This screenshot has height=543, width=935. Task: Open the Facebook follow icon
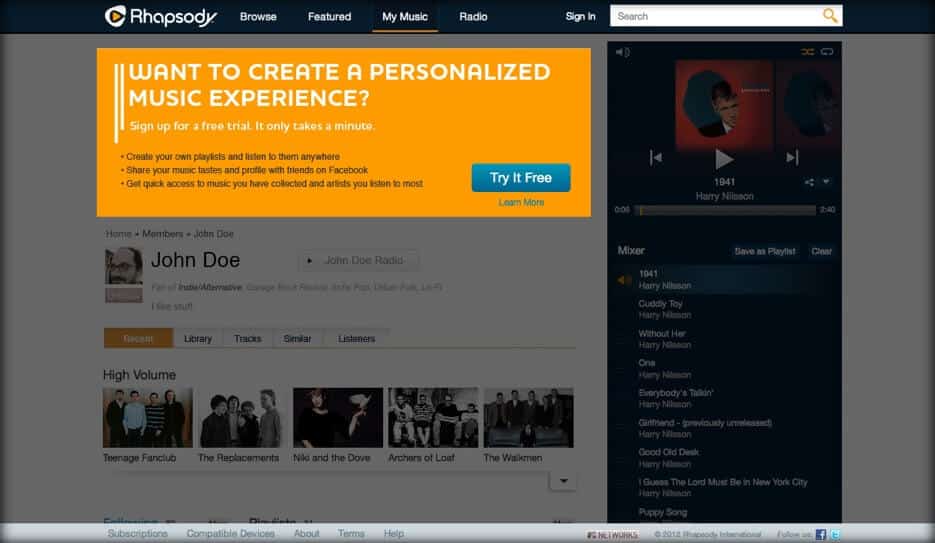pyautogui.click(x=821, y=534)
